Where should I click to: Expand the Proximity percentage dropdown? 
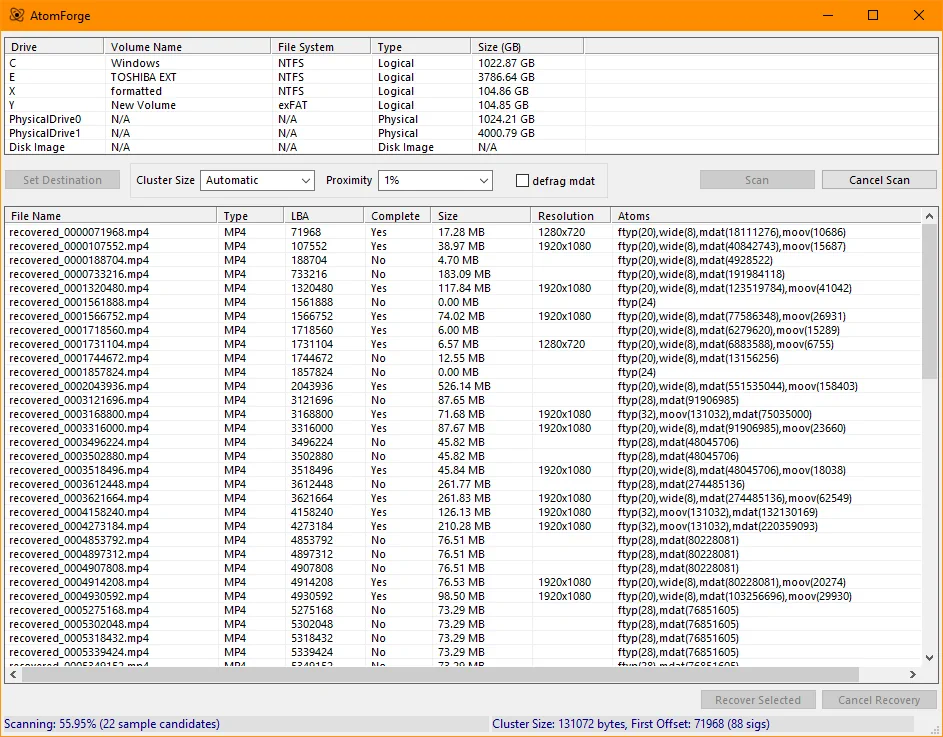[x=435, y=181]
